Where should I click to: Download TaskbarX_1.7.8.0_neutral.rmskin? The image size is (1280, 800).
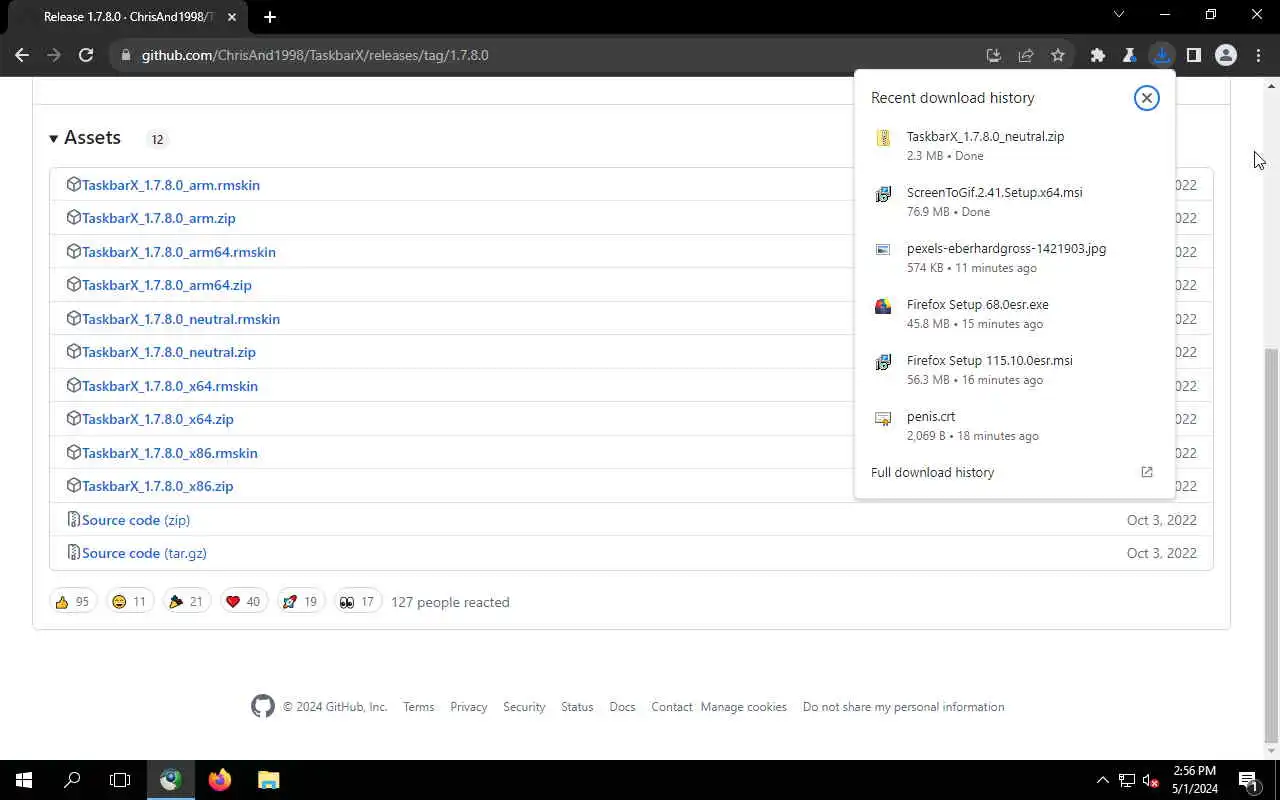click(181, 319)
